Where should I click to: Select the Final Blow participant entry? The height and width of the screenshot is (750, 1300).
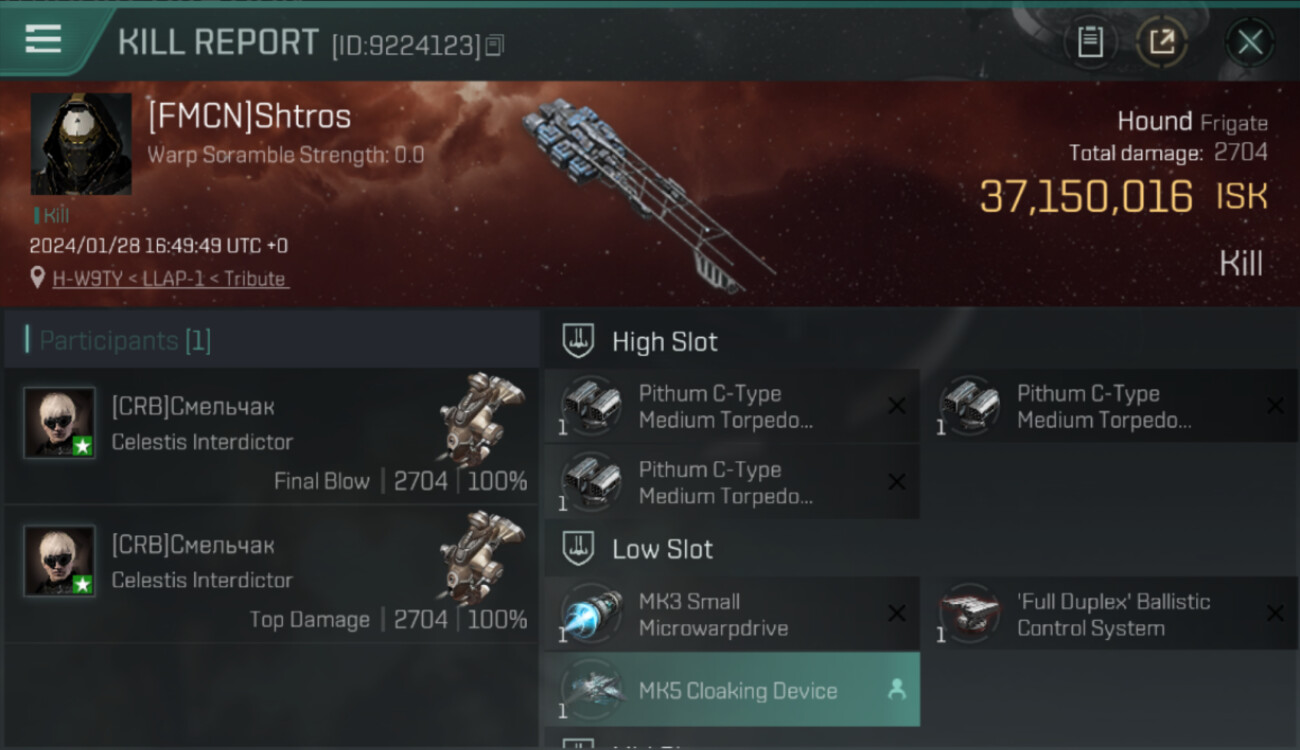[x=271, y=436]
